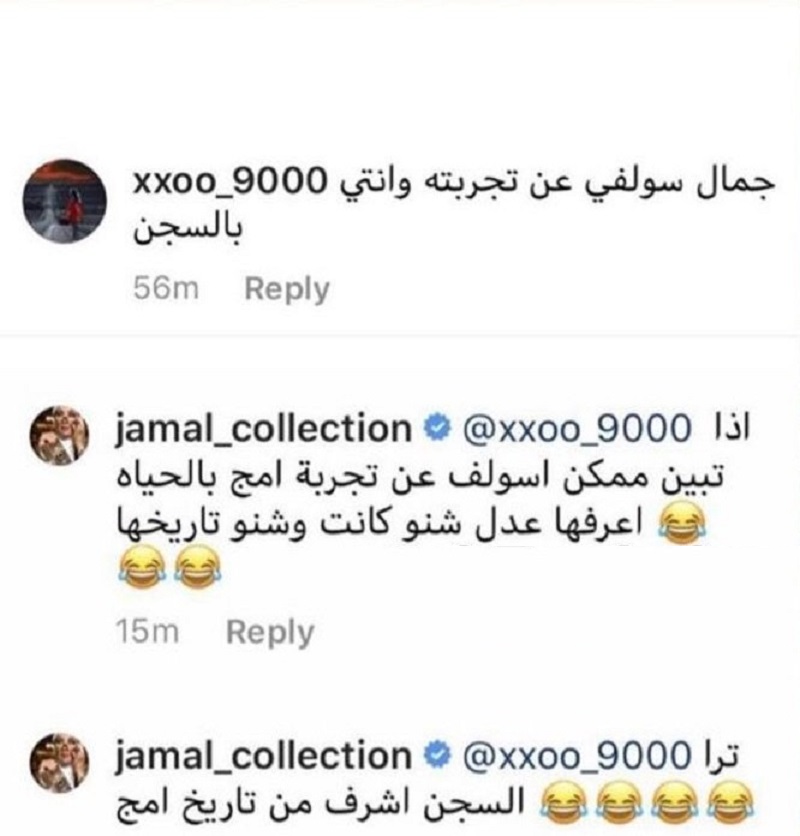Open jamal_collection avatar beside the 15m comment
This screenshot has height=836, width=800.
[59, 435]
